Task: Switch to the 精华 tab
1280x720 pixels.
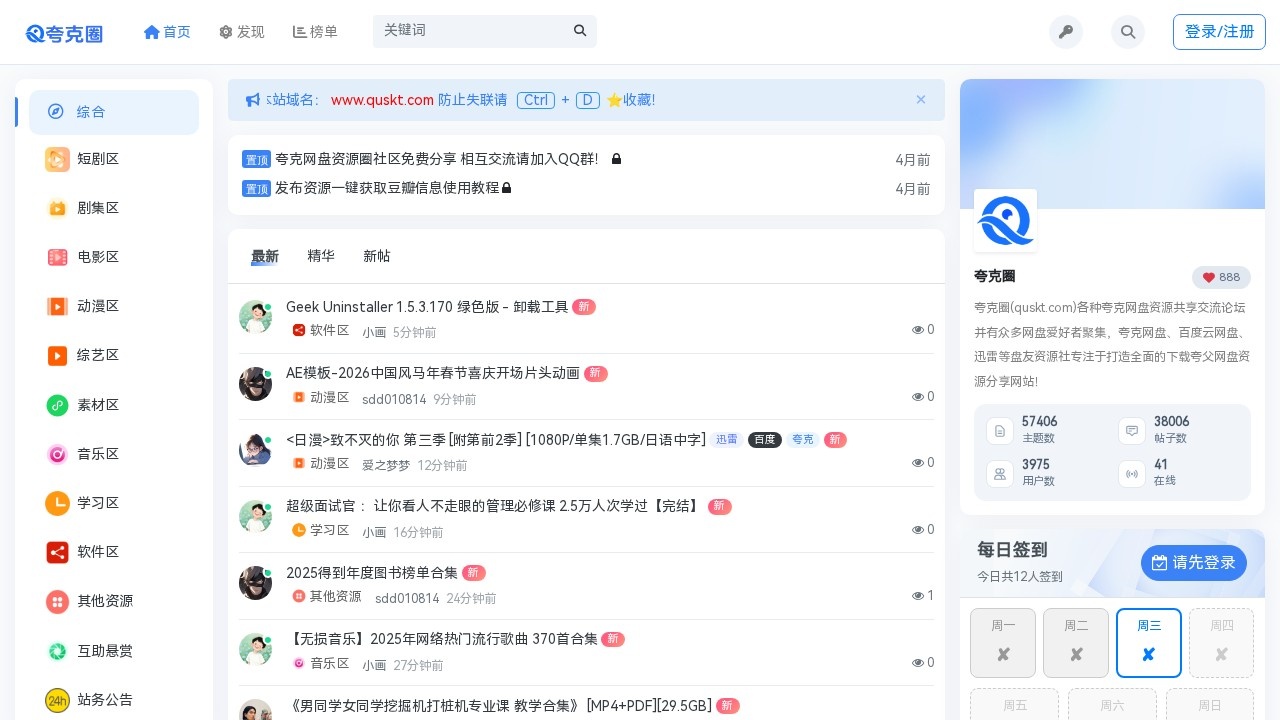Action: pyautogui.click(x=321, y=256)
